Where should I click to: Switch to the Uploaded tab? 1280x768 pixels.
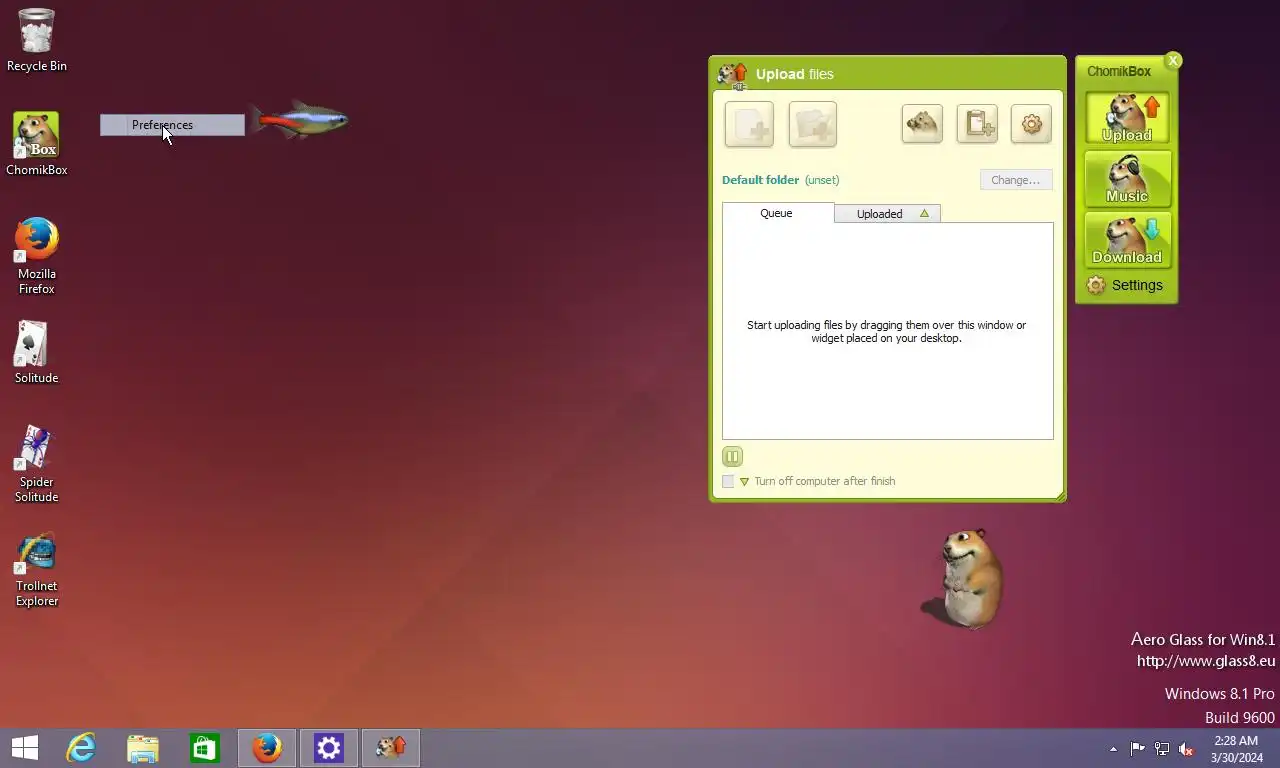[x=887, y=213]
